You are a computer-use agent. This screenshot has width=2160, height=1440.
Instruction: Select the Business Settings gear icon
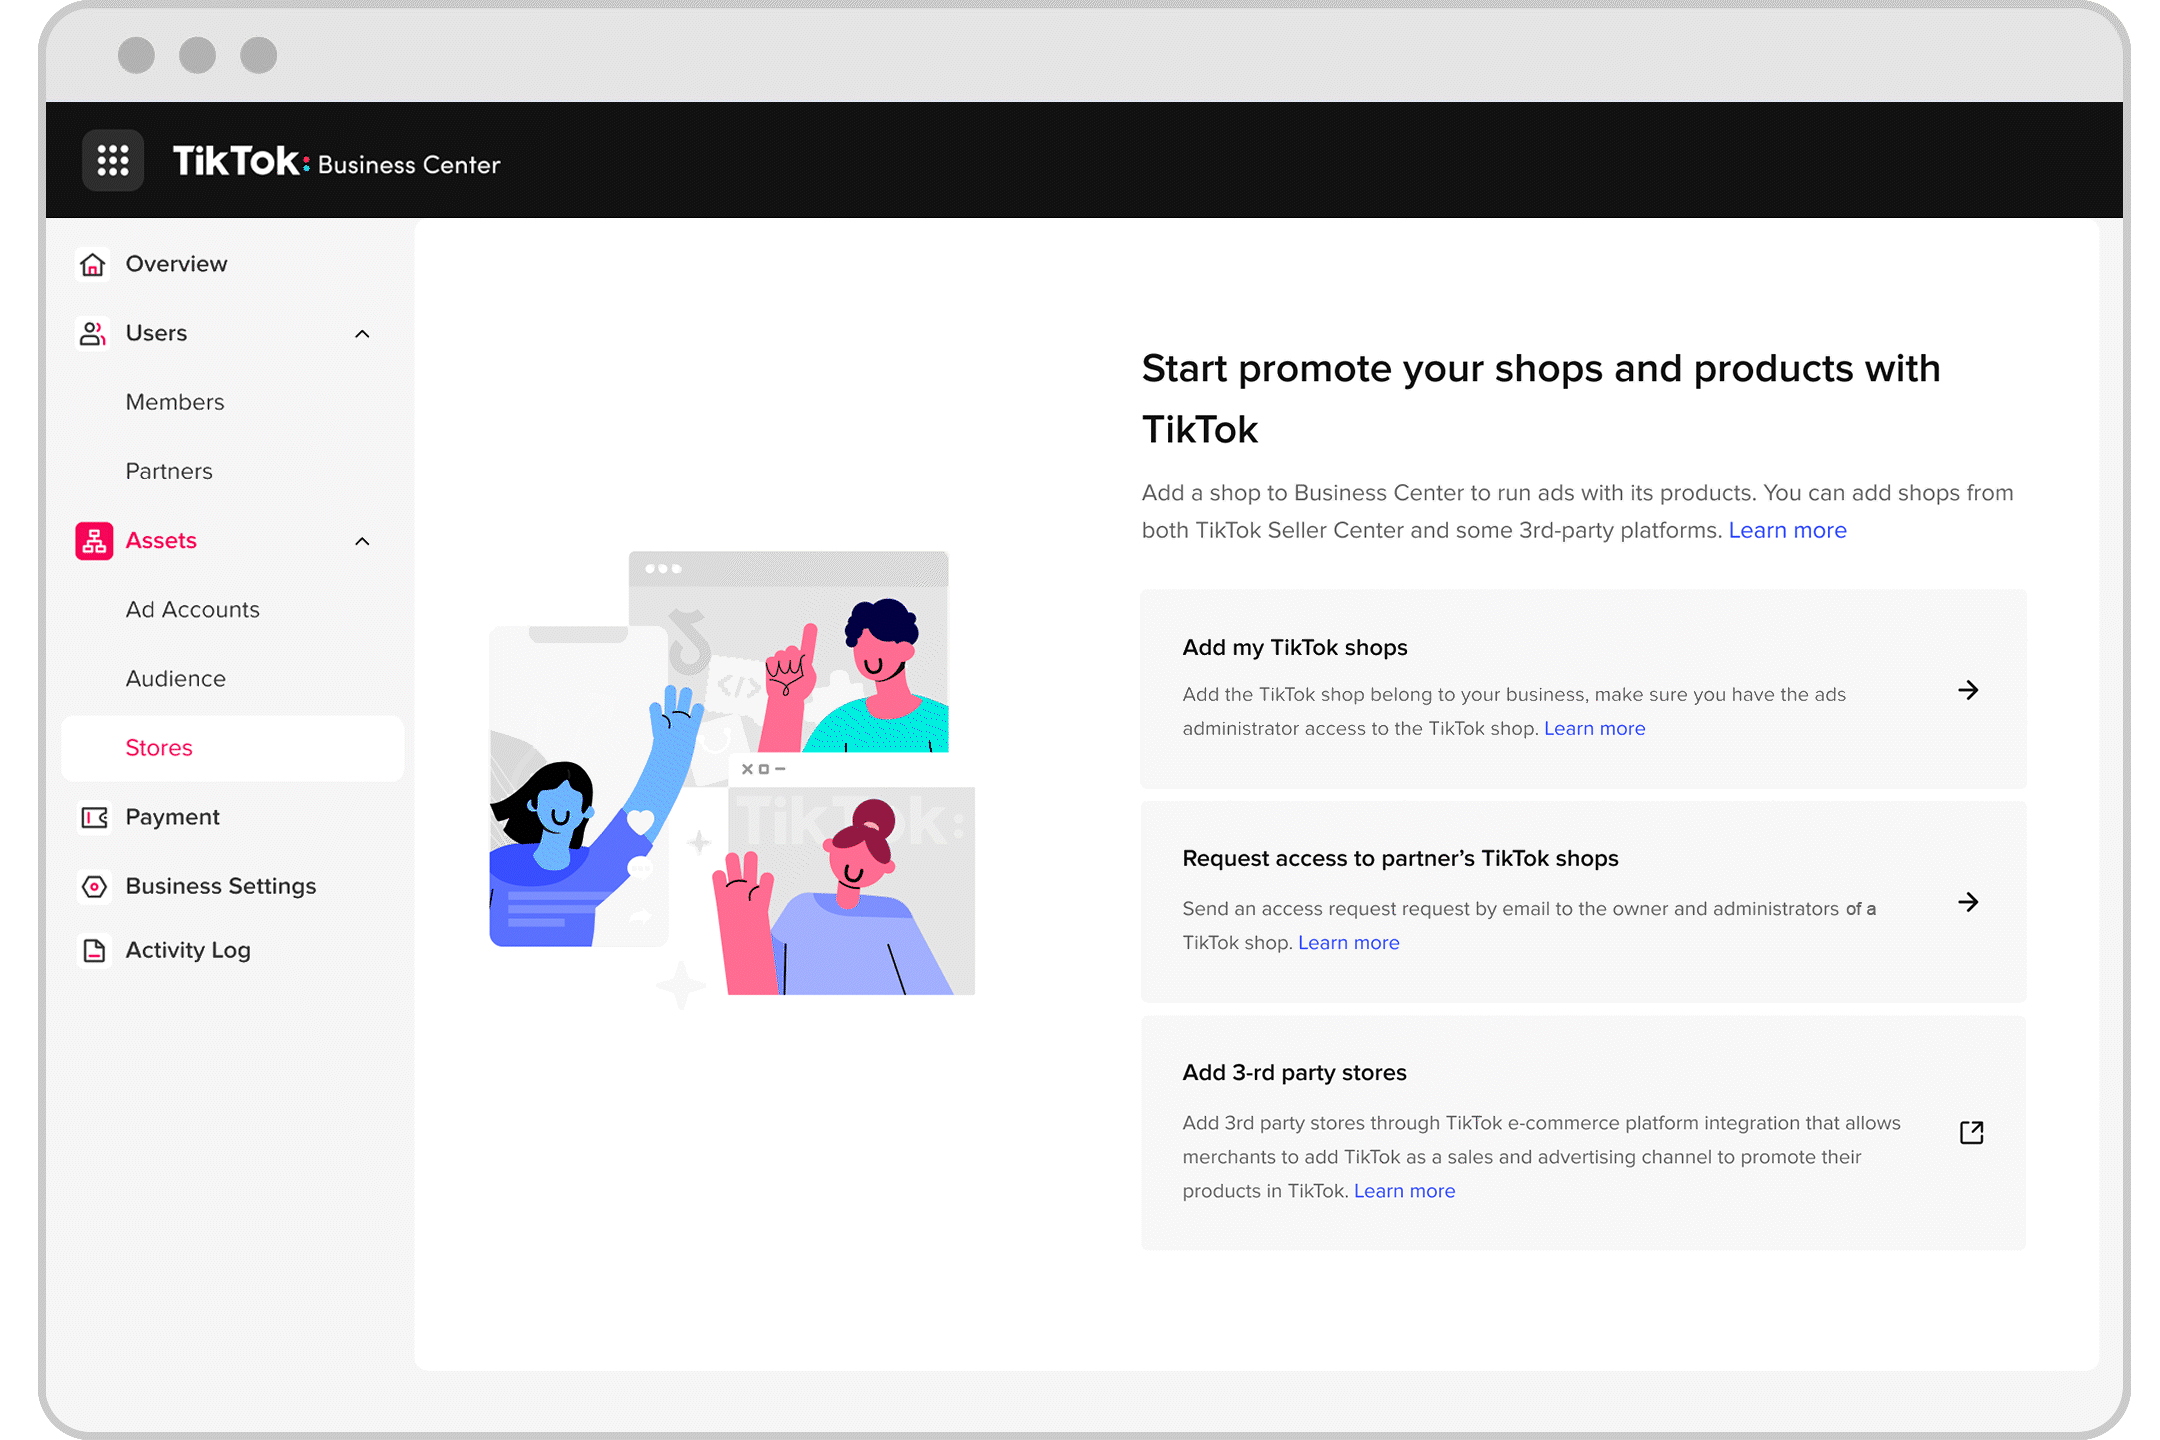(92, 886)
